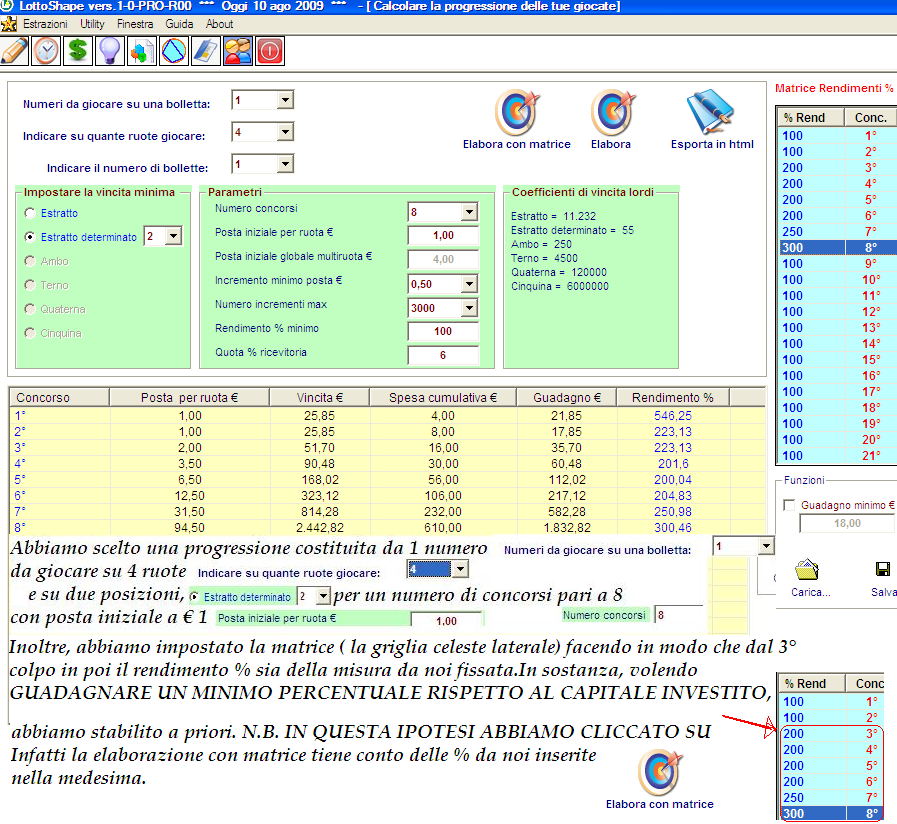The width and height of the screenshot is (897, 824).
Task: Open the Finestra menu
Action: click(135, 24)
